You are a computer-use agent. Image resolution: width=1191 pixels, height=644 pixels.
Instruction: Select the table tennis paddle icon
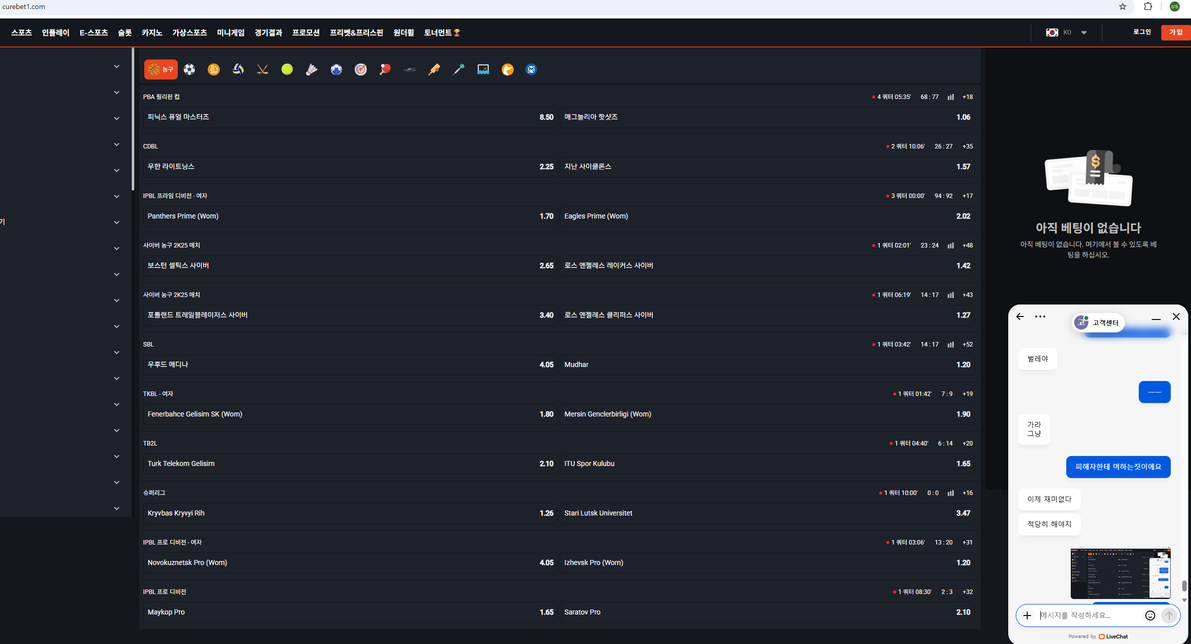click(385, 70)
